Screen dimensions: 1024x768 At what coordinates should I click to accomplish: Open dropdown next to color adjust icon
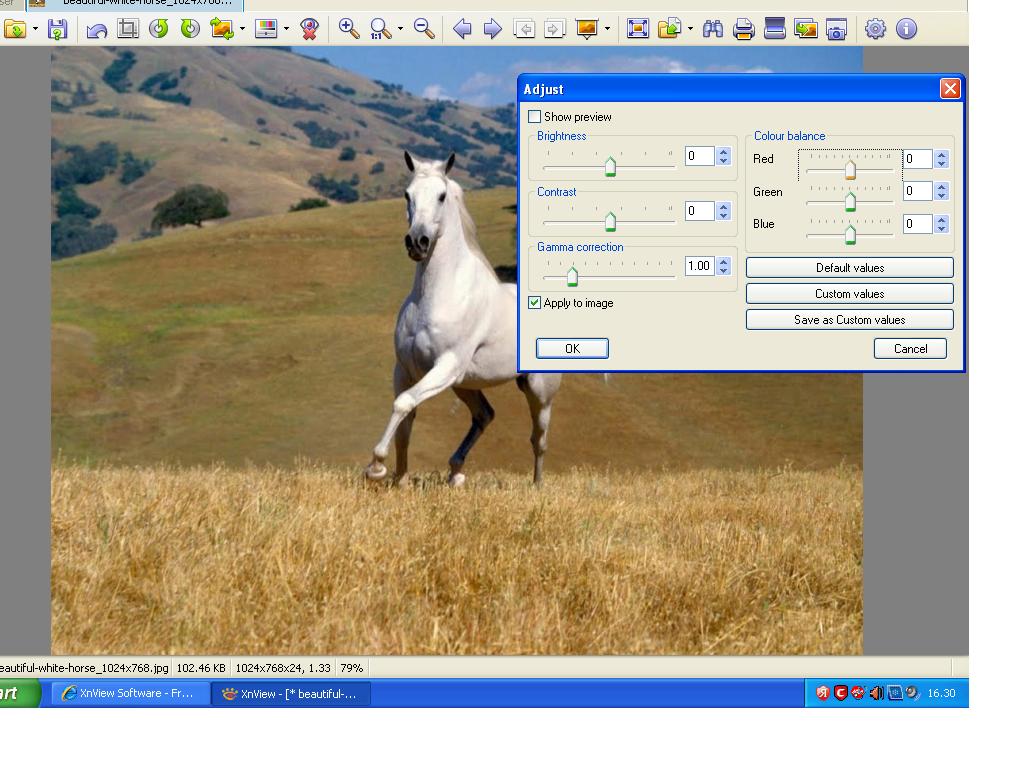click(286, 29)
